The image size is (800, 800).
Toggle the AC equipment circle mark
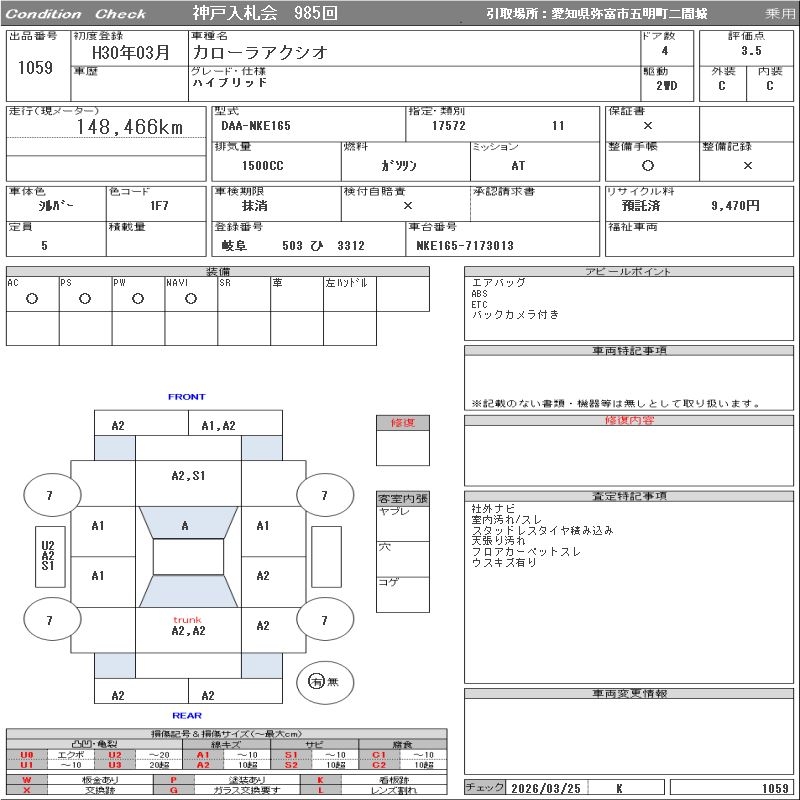[x=32, y=299]
